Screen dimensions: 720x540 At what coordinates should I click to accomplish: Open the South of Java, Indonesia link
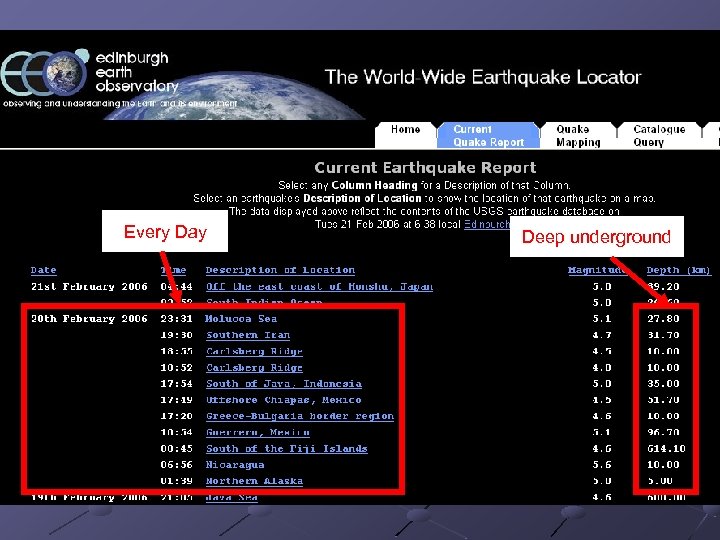point(284,383)
